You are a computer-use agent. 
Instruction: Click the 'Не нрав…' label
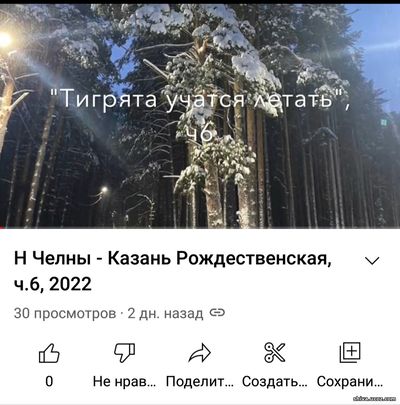pos(124,381)
